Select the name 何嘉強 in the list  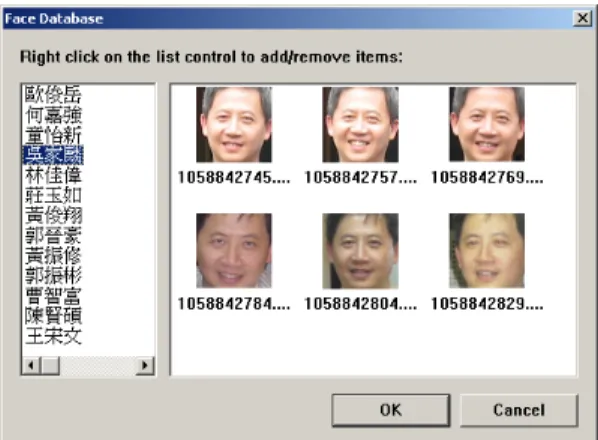coord(53,114)
